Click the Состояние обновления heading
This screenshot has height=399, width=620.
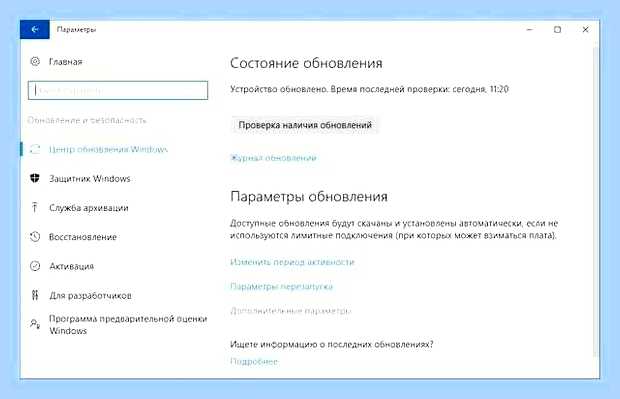click(x=306, y=63)
